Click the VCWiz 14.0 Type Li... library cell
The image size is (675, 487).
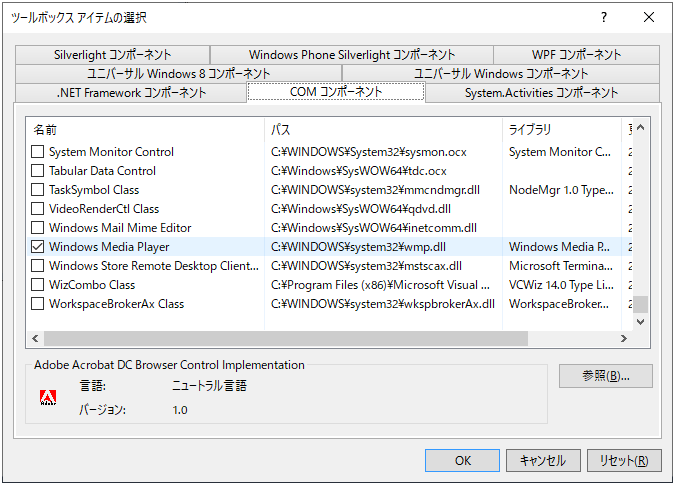point(561,285)
